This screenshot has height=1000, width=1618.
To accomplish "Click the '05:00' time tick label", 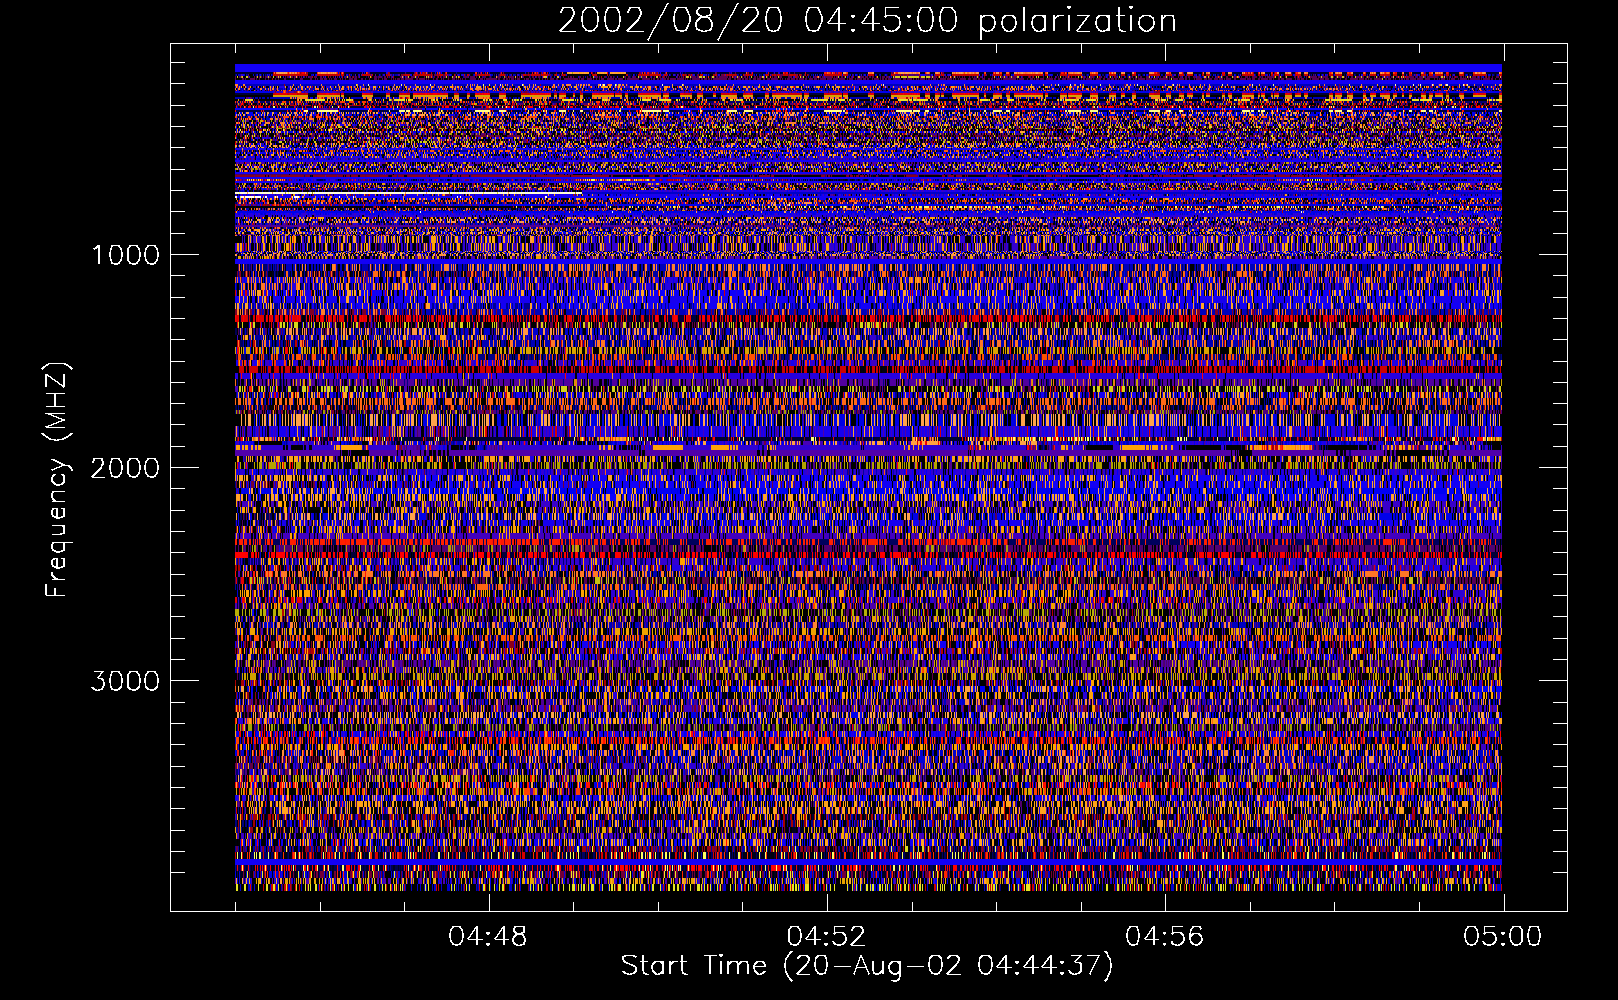I will tap(1502, 937).
